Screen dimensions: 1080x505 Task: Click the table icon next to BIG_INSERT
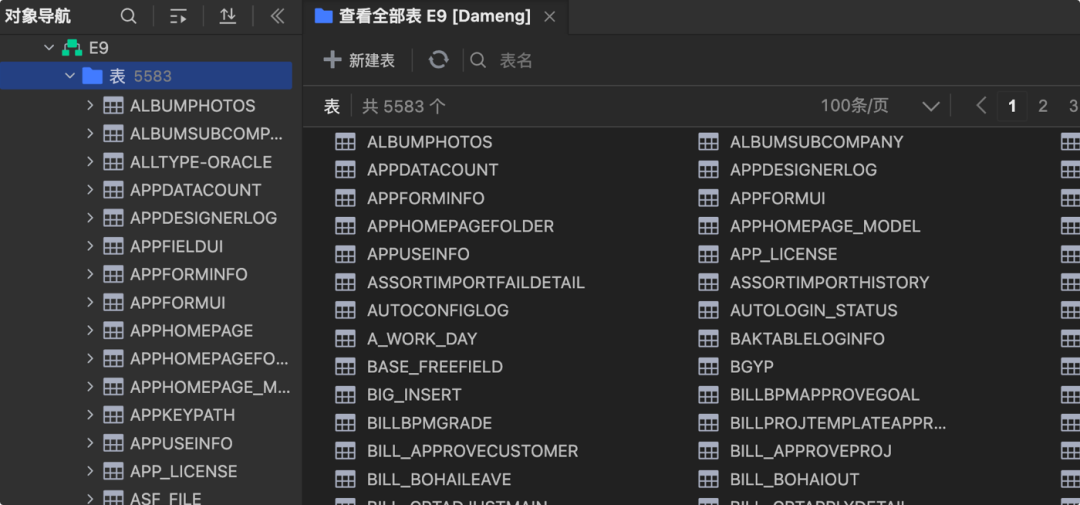click(345, 395)
